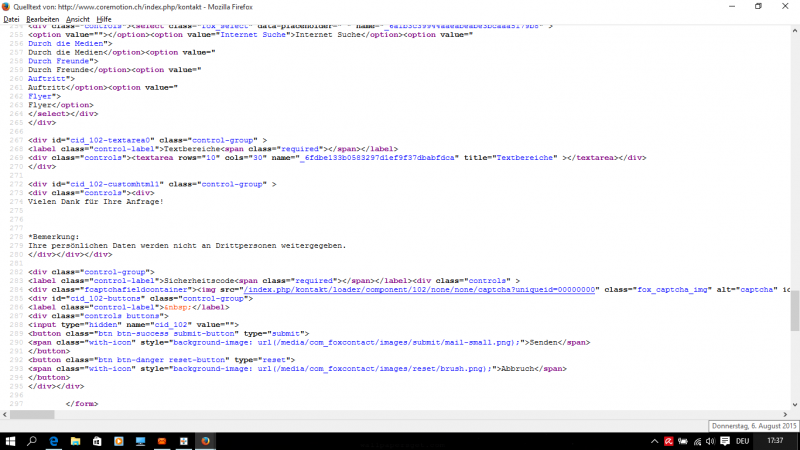The height and width of the screenshot is (450, 800).
Task: Click 'Senden' text in line 290
Action: pyautogui.click(x=543, y=342)
